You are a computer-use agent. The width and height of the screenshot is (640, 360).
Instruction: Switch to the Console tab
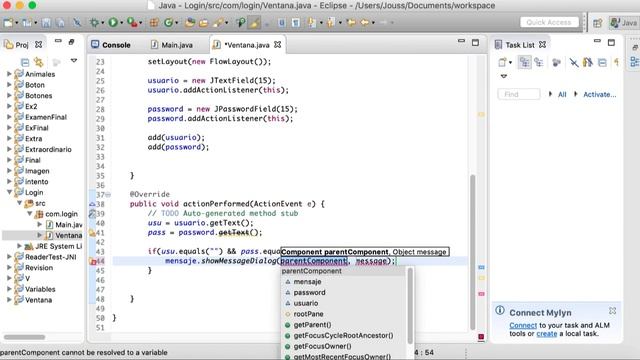111,45
